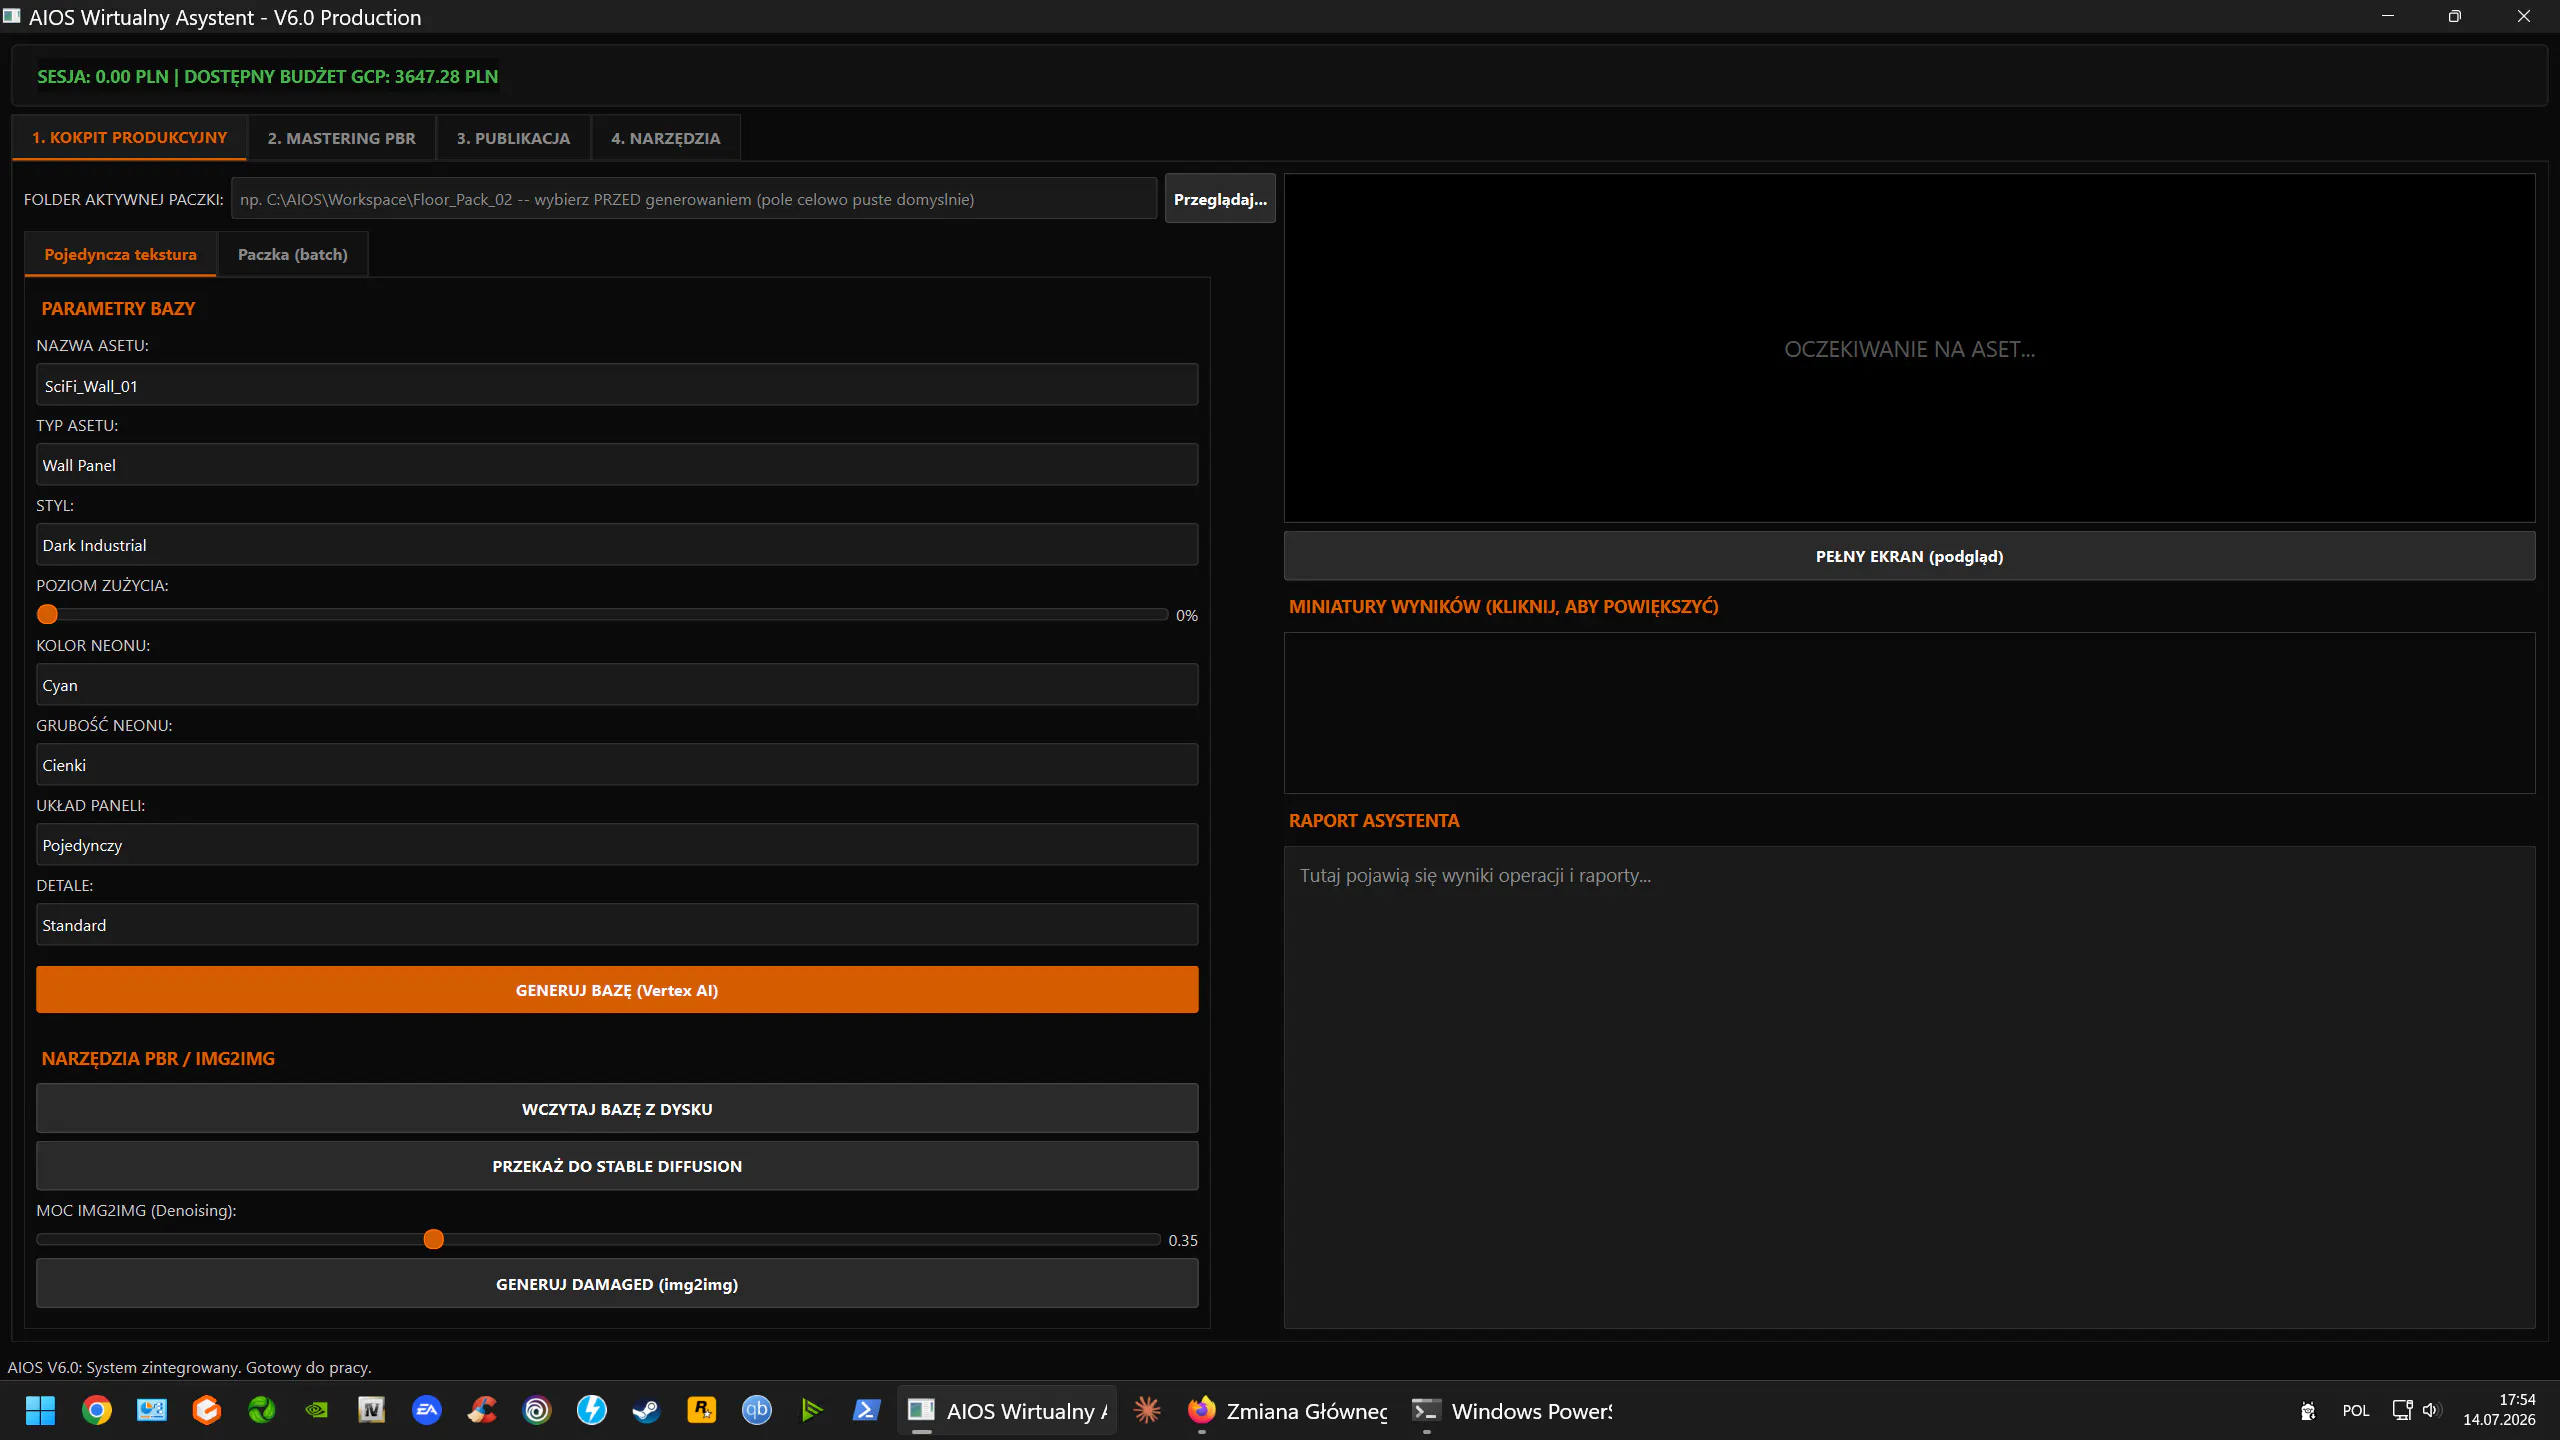Click the MINIATURY WYNIKÓW heading
2560x1440 pixels.
pos(1503,606)
